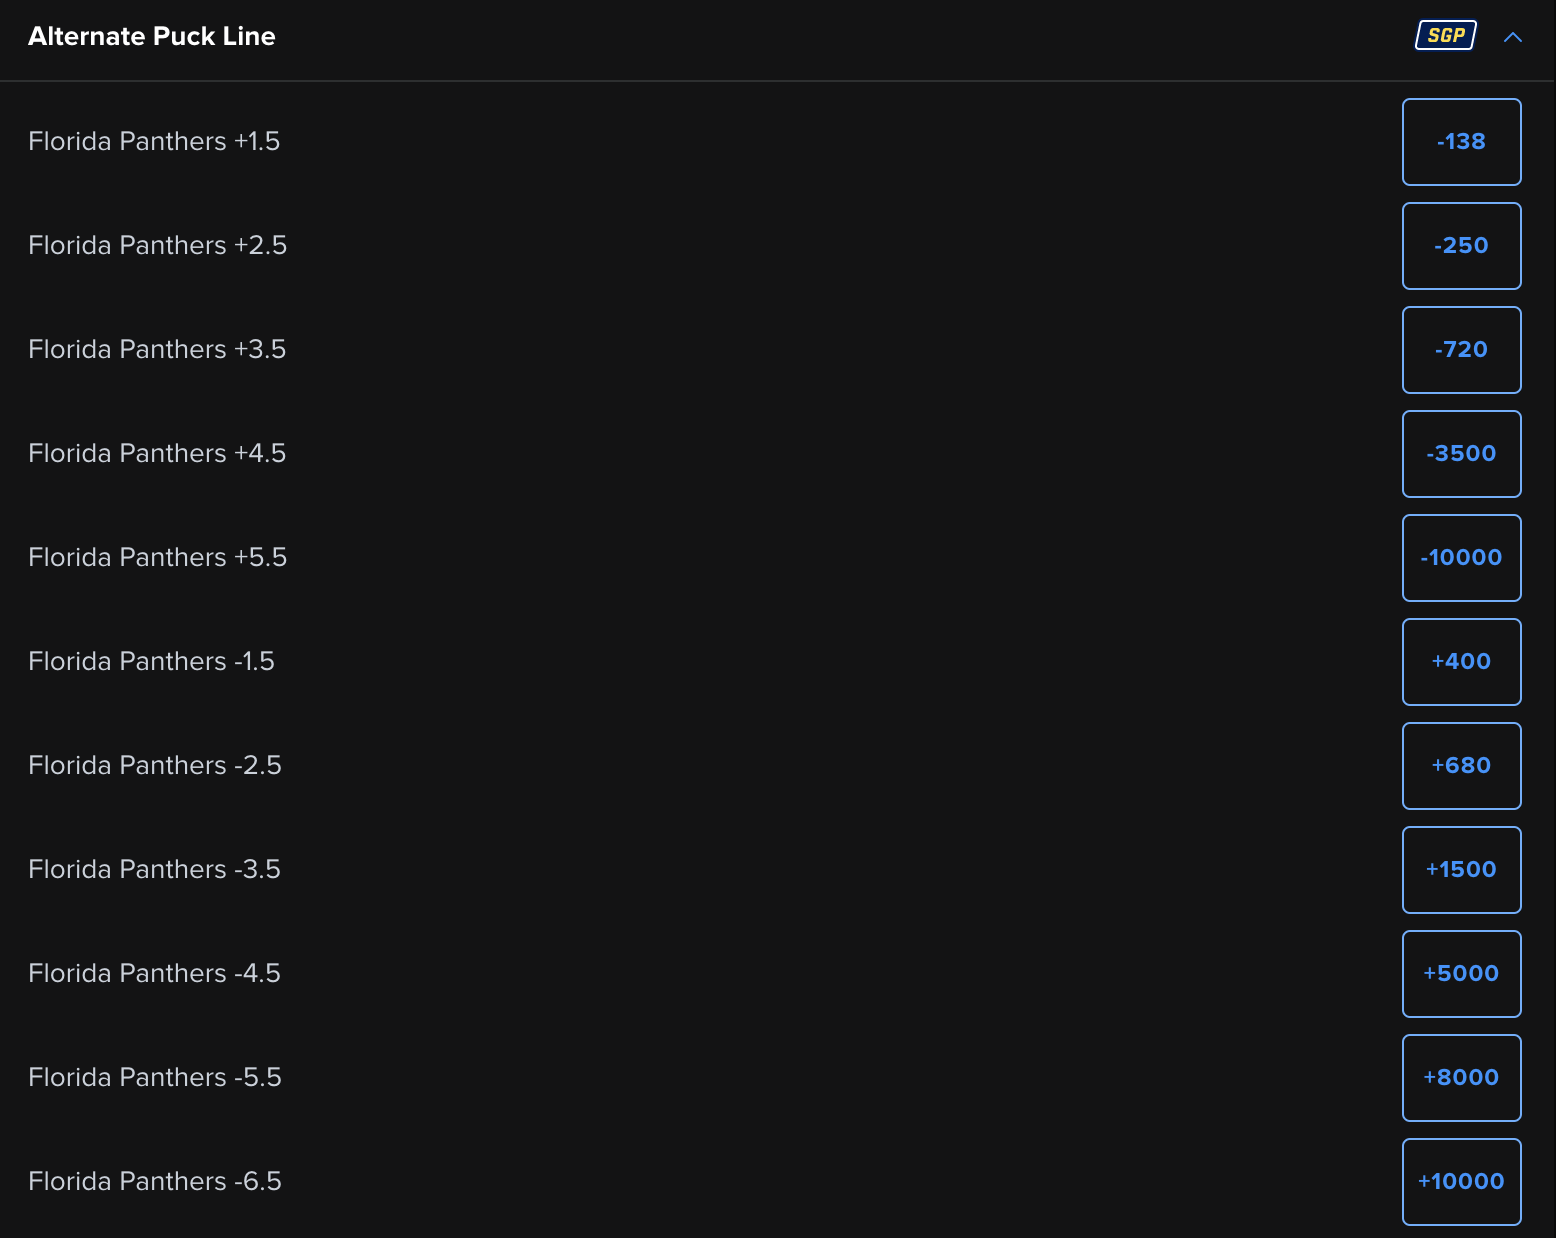Click the Florida Panthers +5.5 label
The width and height of the screenshot is (1556, 1238).
click(158, 557)
